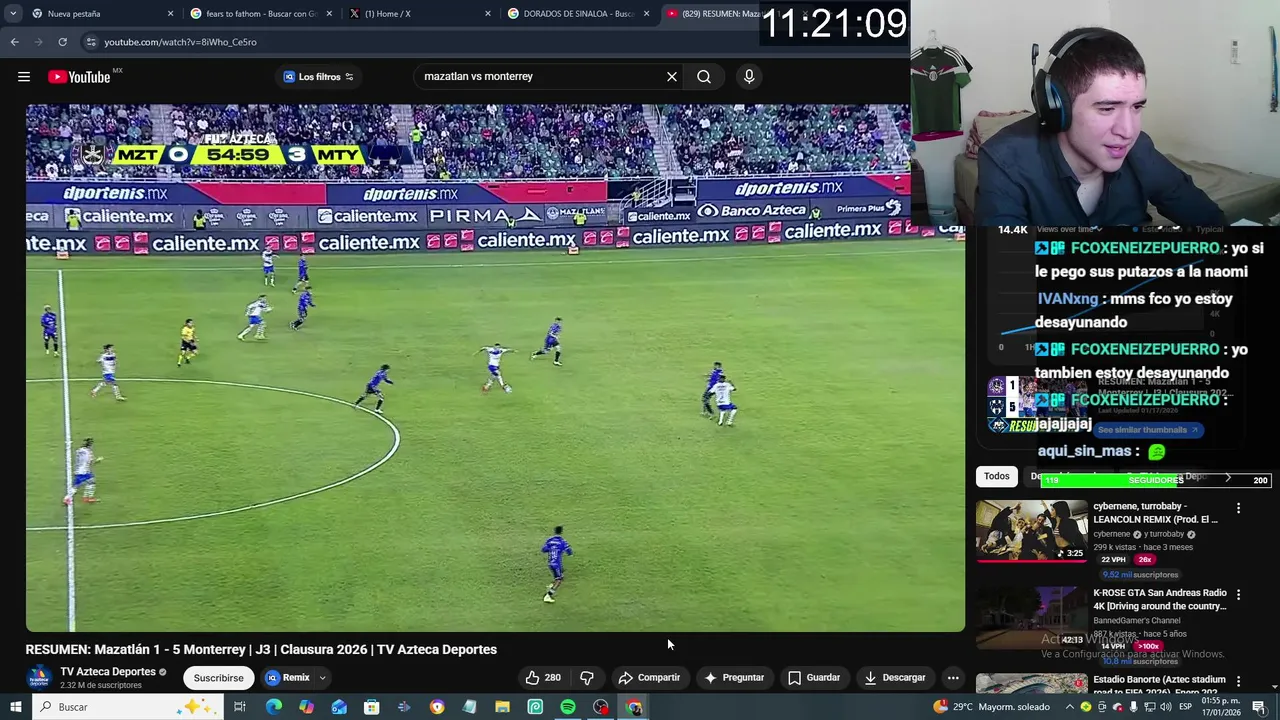Click the Suscribirse button
The height and width of the screenshot is (720, 1280).
pos(218,678)
